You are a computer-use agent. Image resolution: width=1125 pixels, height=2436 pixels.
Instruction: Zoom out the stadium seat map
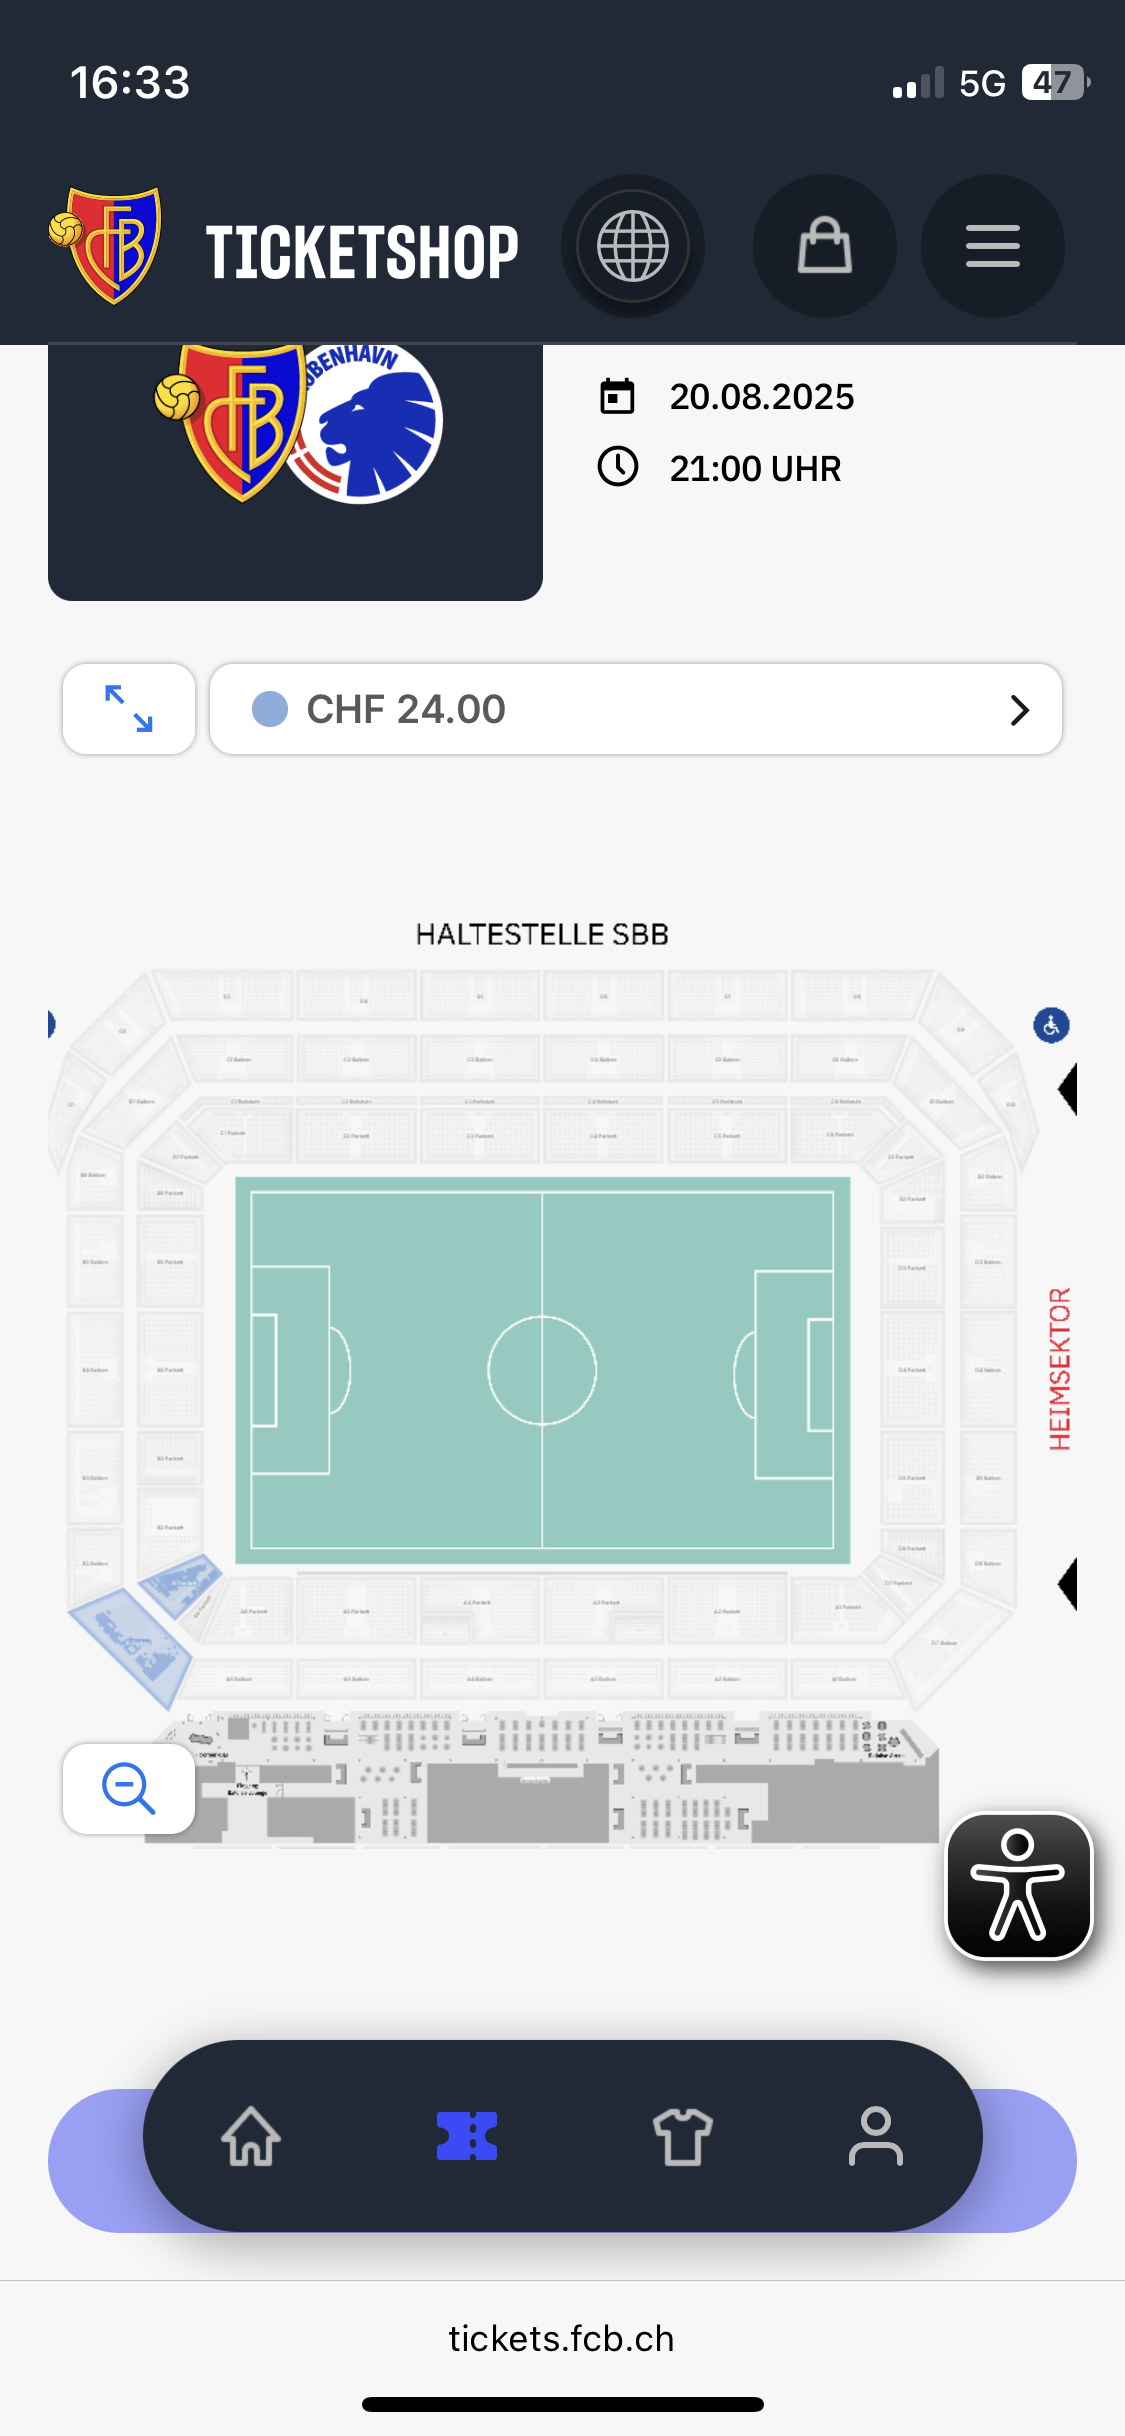click(129, 1789)
